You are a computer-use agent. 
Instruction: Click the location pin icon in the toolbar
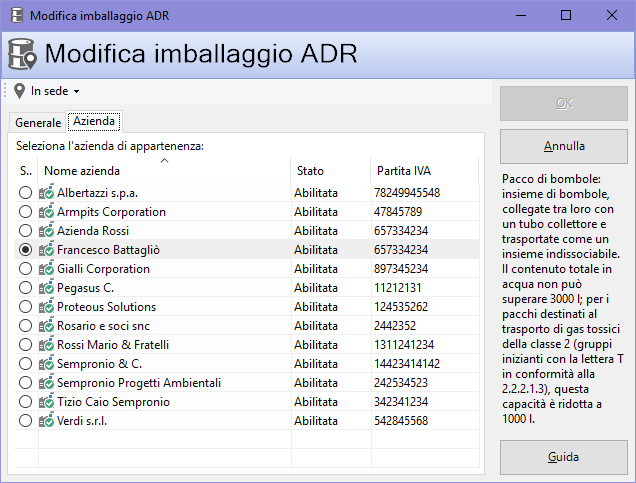19,91
